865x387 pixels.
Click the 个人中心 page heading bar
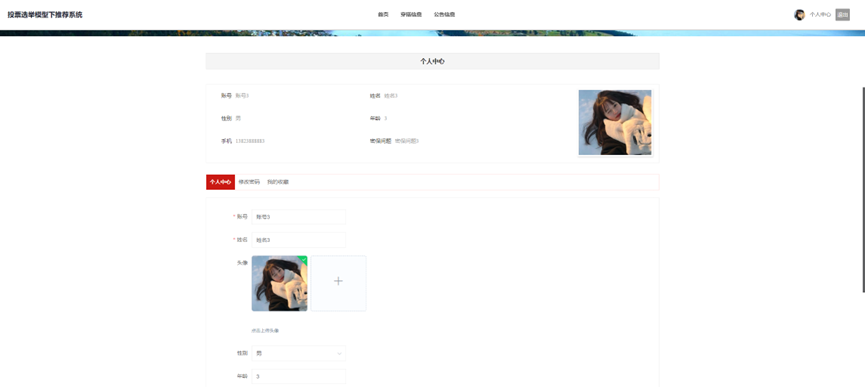tap(432, 61)
